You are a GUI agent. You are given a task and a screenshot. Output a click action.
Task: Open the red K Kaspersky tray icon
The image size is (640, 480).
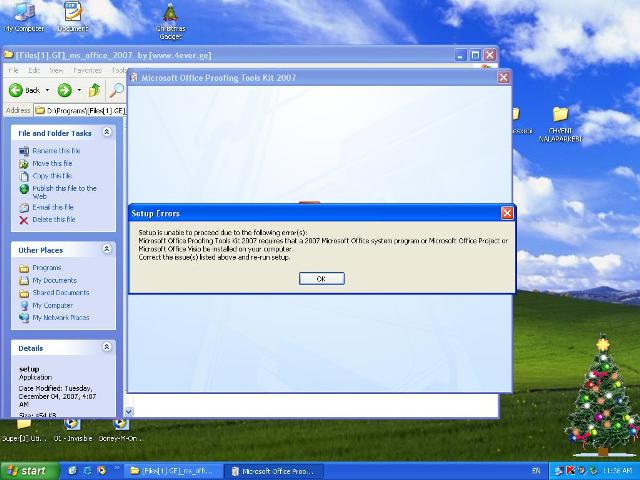571,471
